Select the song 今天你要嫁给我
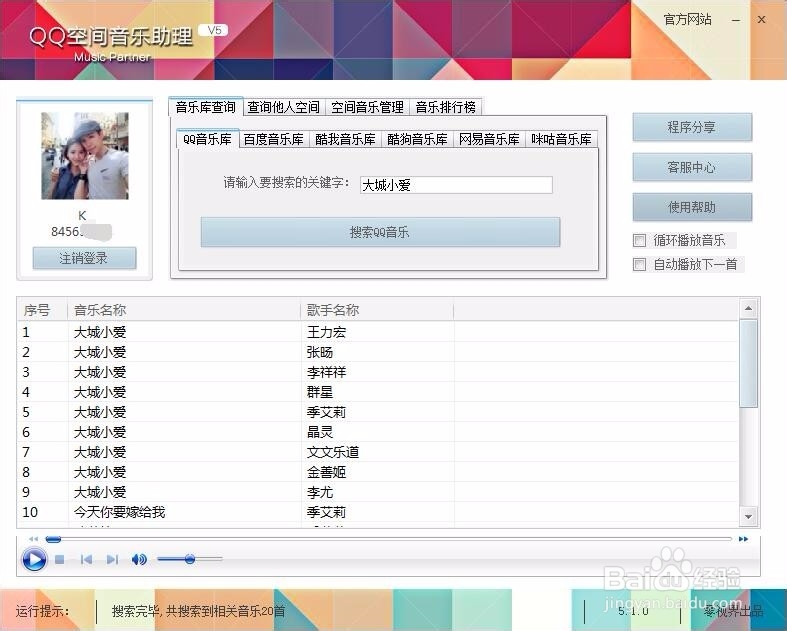Viewport: 787px width, 631px height. 378,512
